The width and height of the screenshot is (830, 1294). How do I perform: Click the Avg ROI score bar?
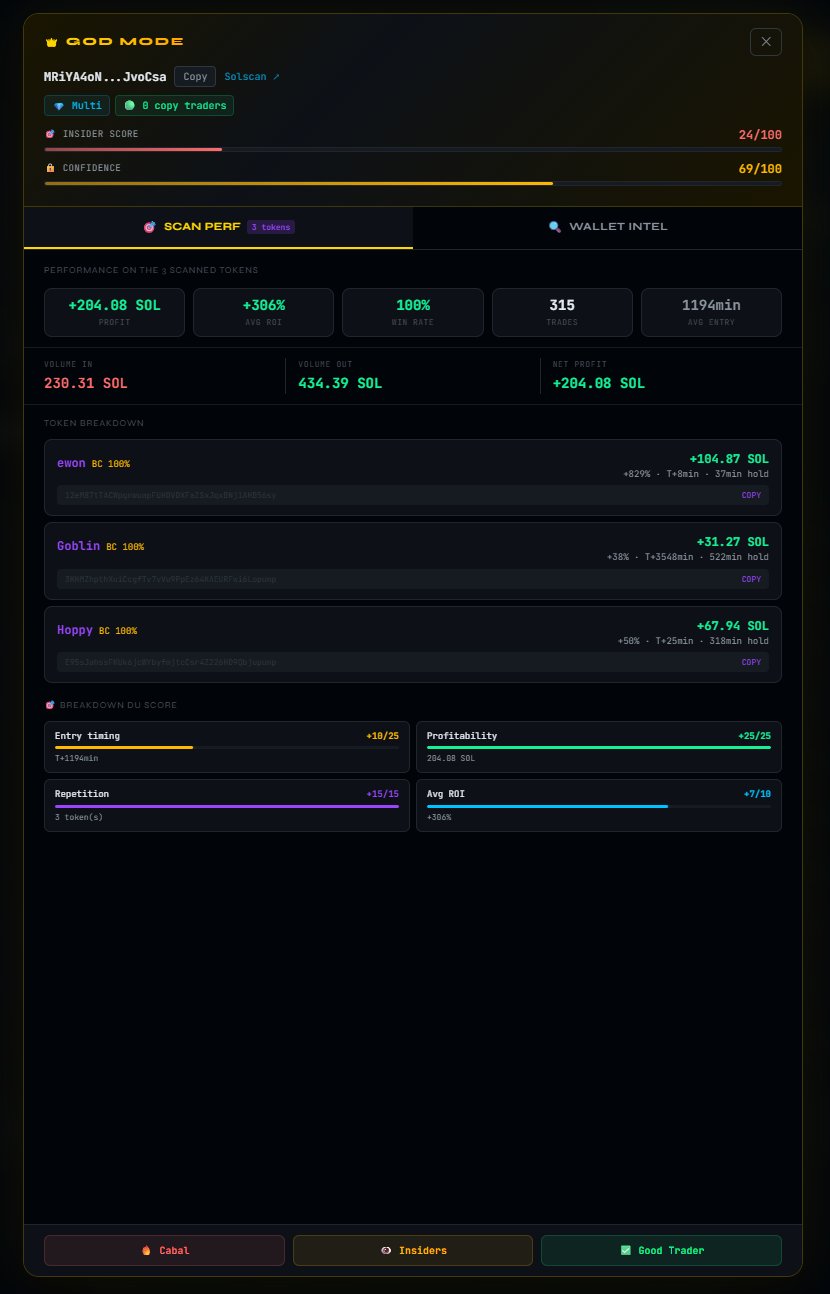tap(599, 805)
